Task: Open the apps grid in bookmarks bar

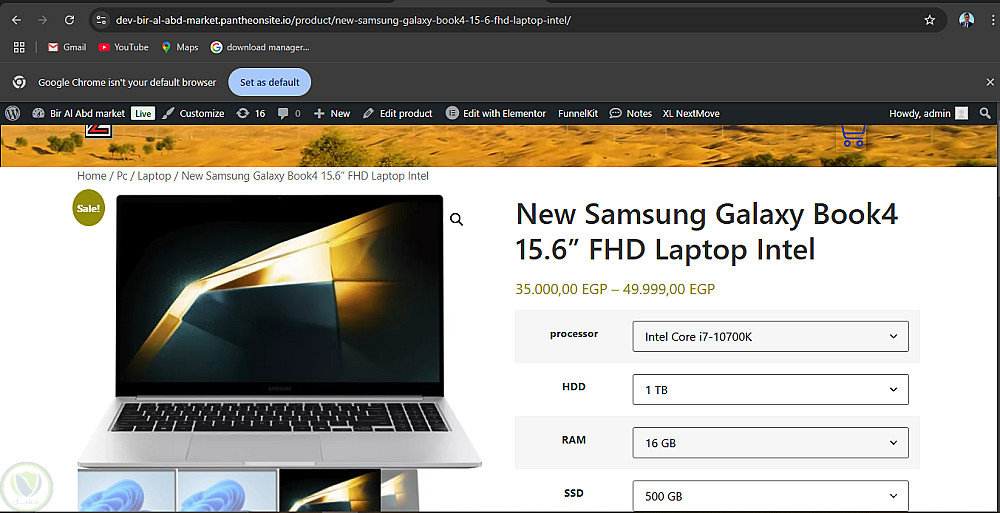Action: pos(19,47)
